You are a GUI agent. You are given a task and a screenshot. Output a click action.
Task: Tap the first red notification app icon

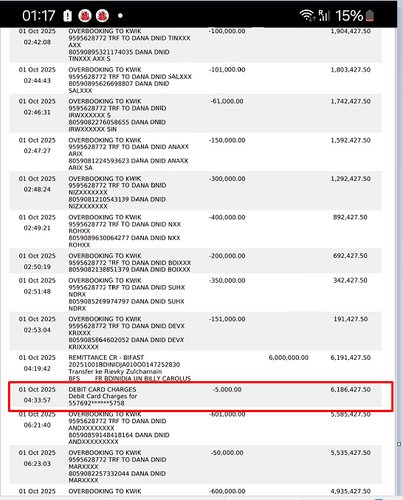coord(85,16)
